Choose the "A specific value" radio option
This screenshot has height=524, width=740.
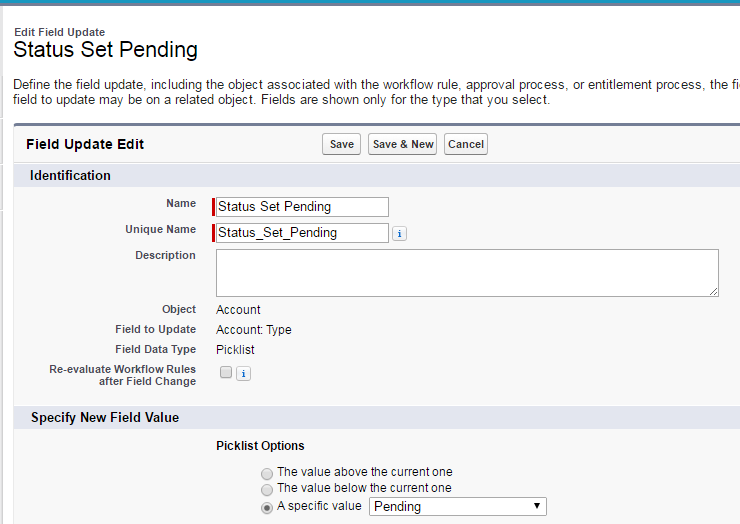266,508
